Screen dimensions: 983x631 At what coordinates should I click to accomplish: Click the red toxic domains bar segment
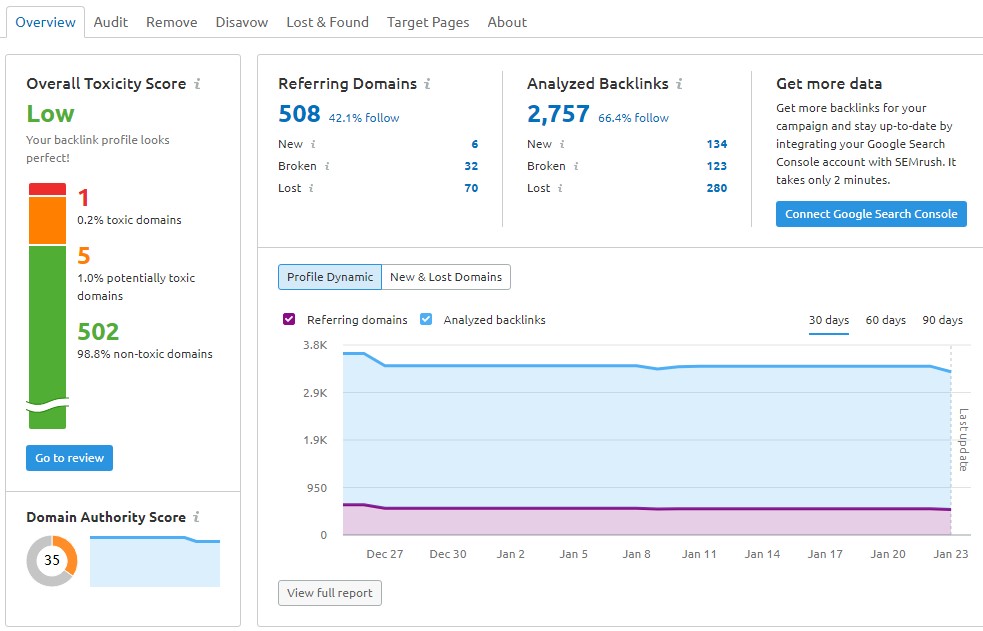47,186
